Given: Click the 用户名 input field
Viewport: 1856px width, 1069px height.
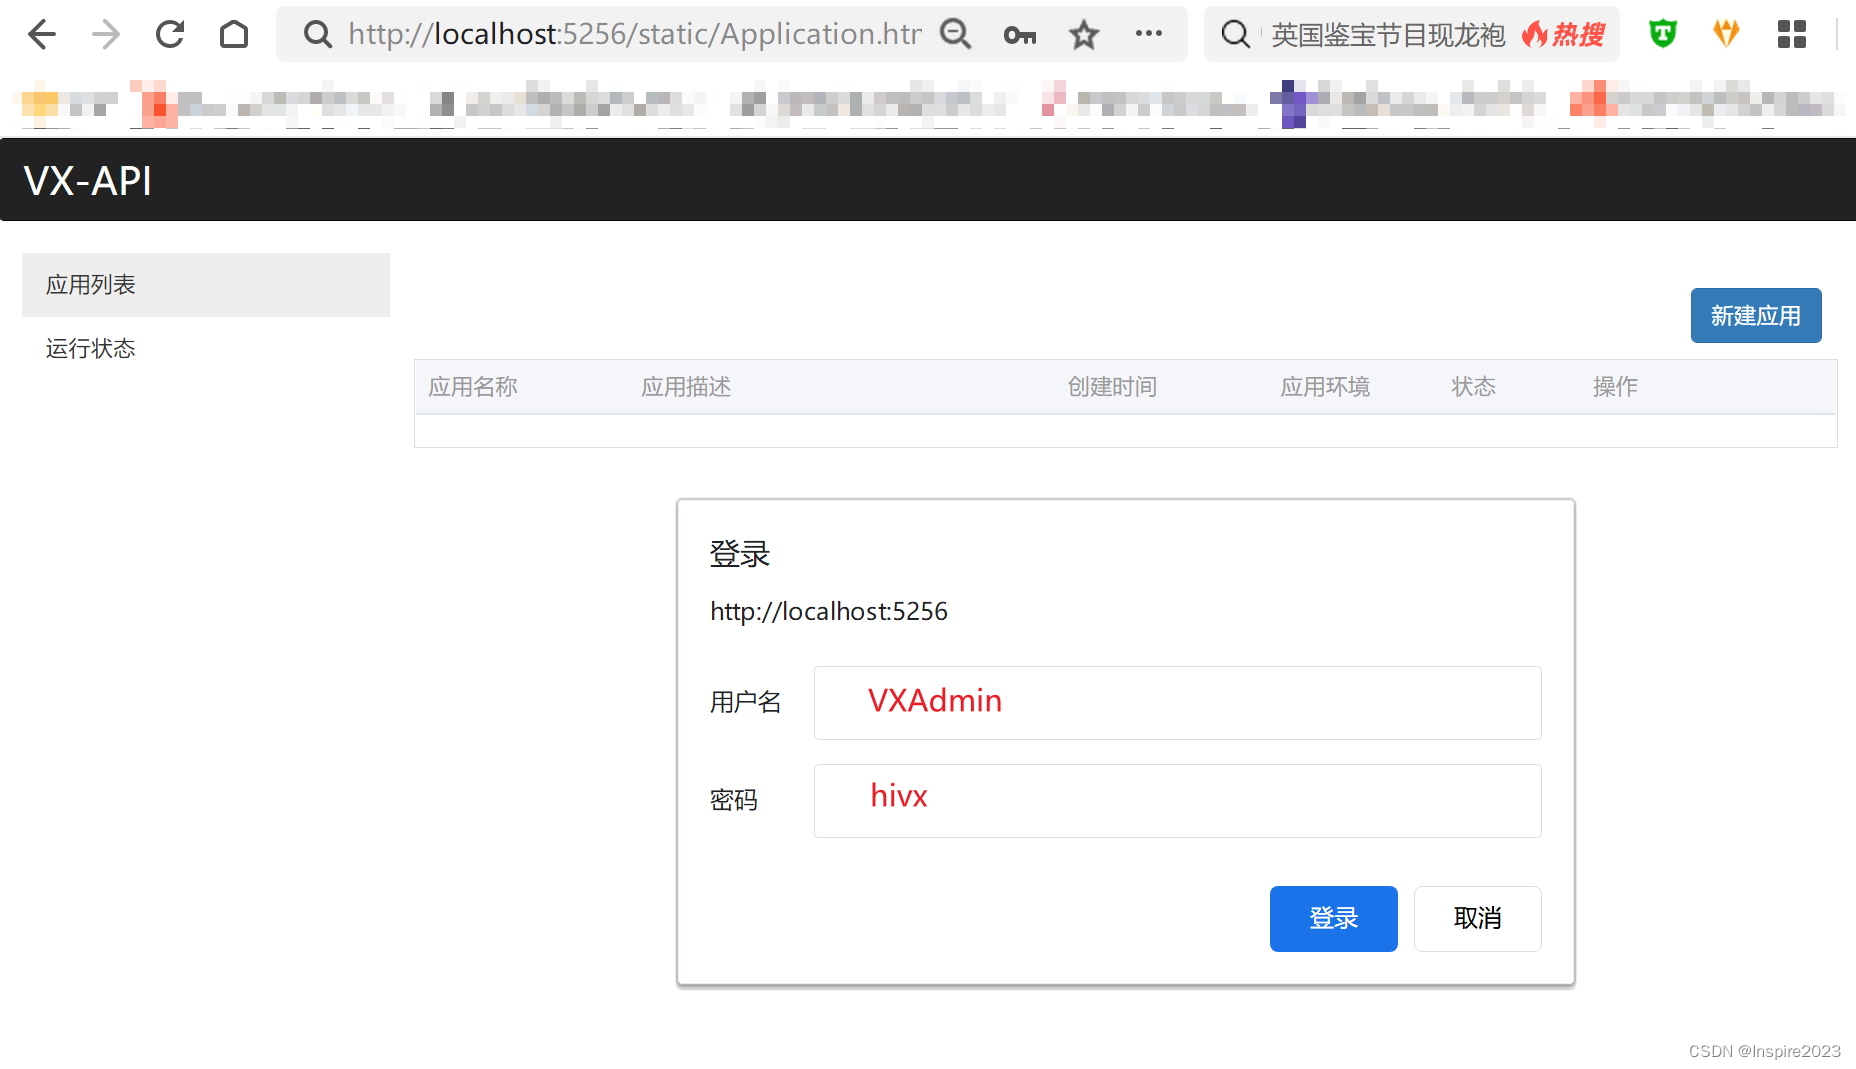Looking at the screenshot, I should (1178, 703).
